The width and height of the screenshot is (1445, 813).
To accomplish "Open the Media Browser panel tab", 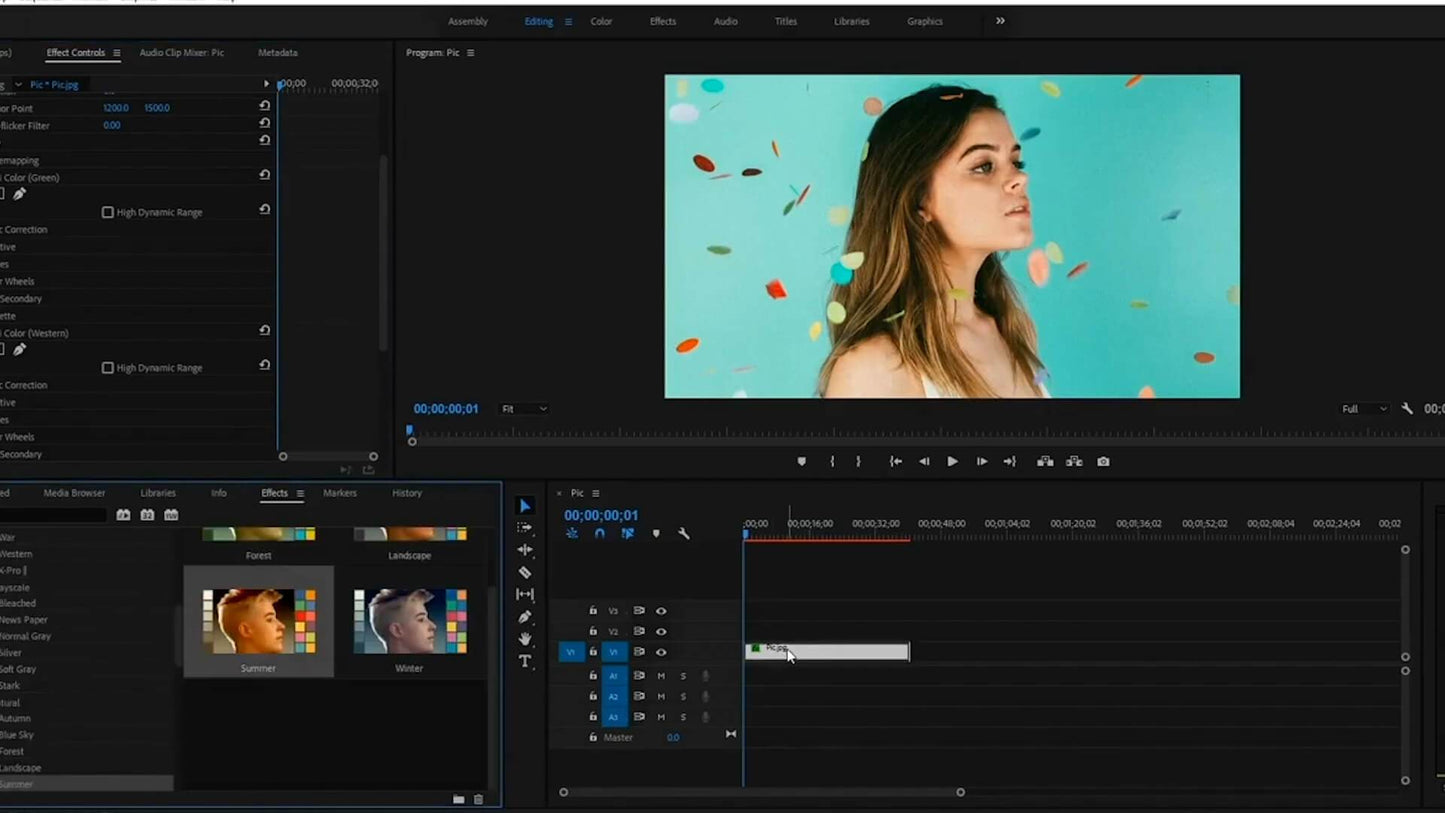I will pyautogui.click(x=74, y=492).
